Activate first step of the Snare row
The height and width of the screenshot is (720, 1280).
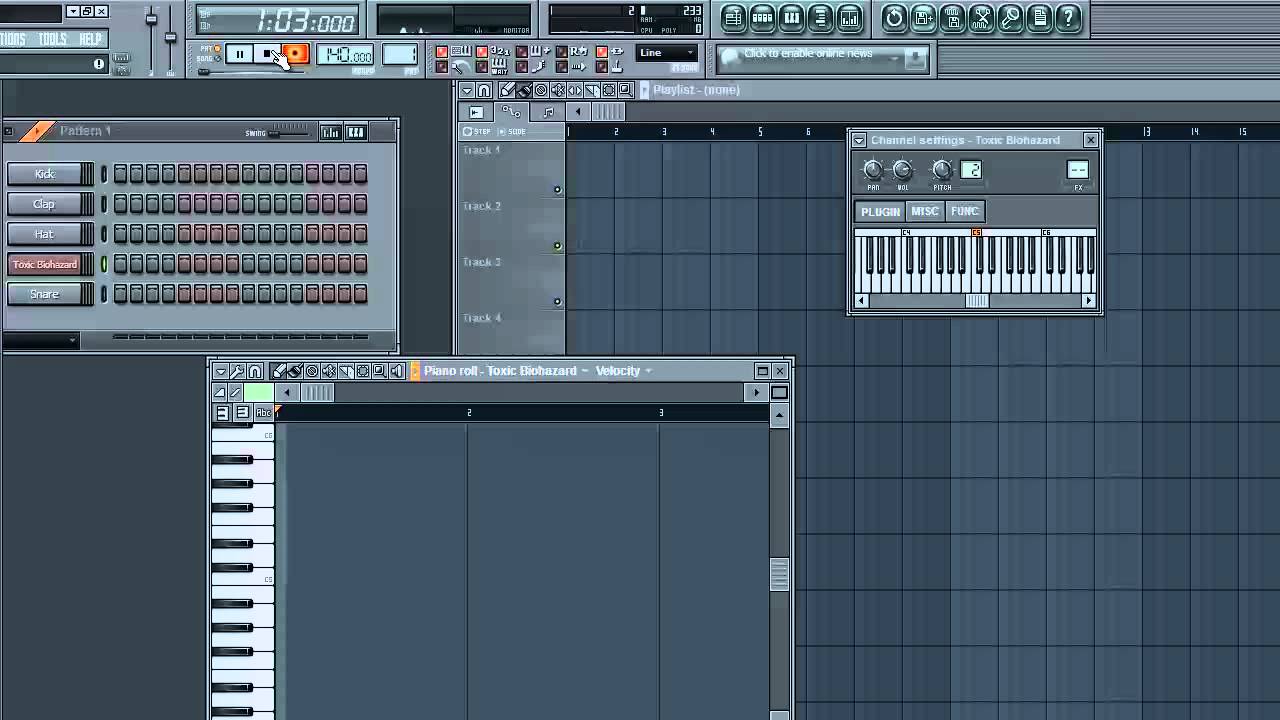(120, 294)
